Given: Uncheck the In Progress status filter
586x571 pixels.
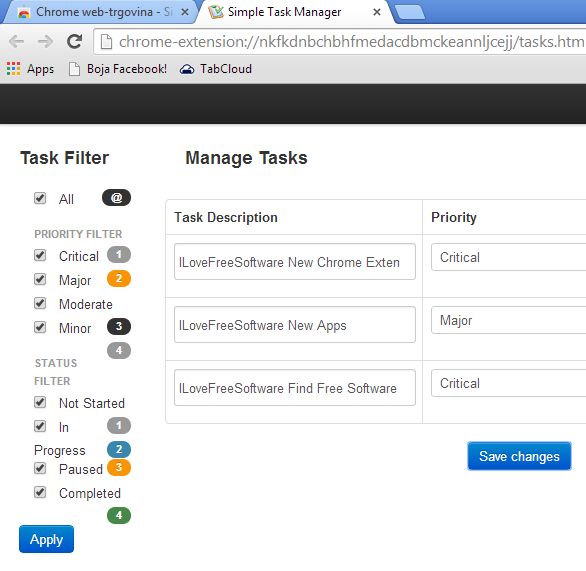Looking at the screenshot, I should (x=40, y=426).
